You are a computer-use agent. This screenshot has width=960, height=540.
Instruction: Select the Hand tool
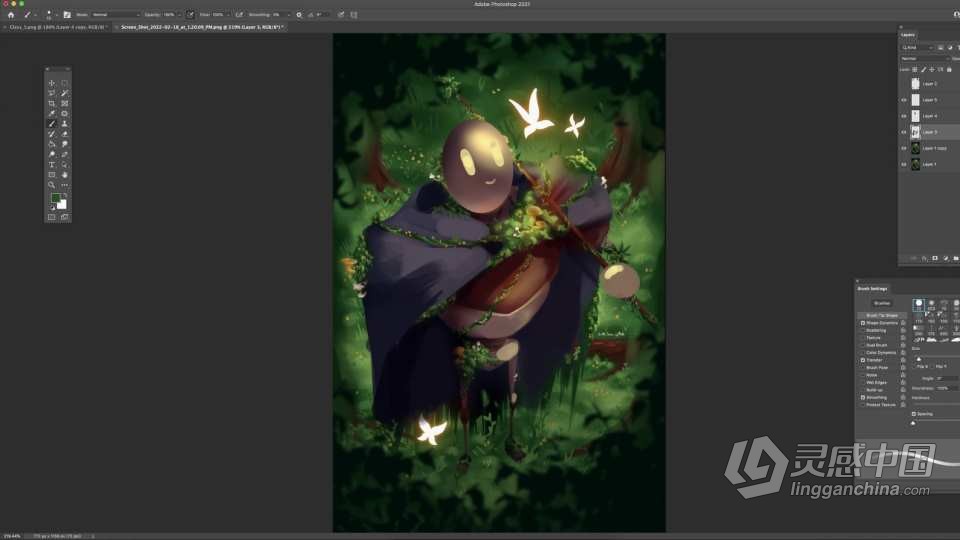(64, 174)
